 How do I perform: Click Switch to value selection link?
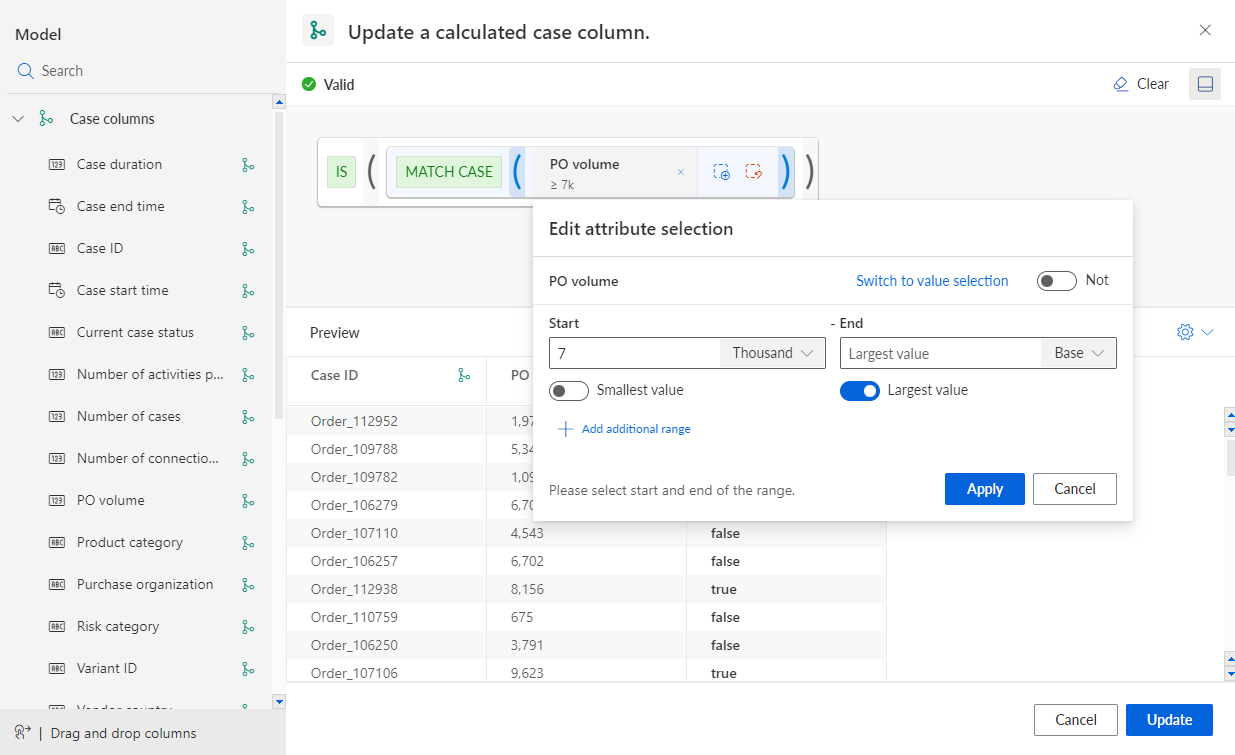point(932,281)
